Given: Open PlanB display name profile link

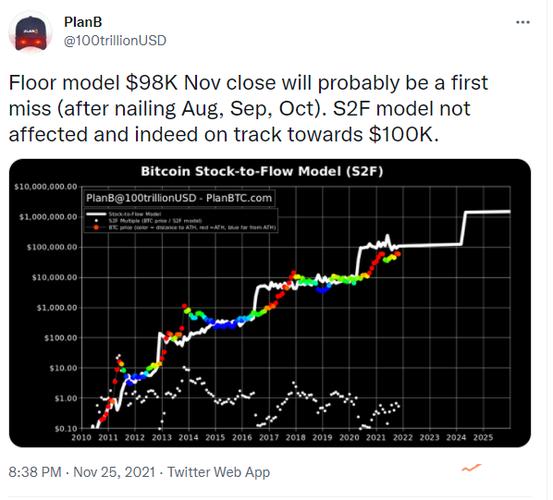Looking at the screenshot, I should pyautogui.click(x=83, y=22).
